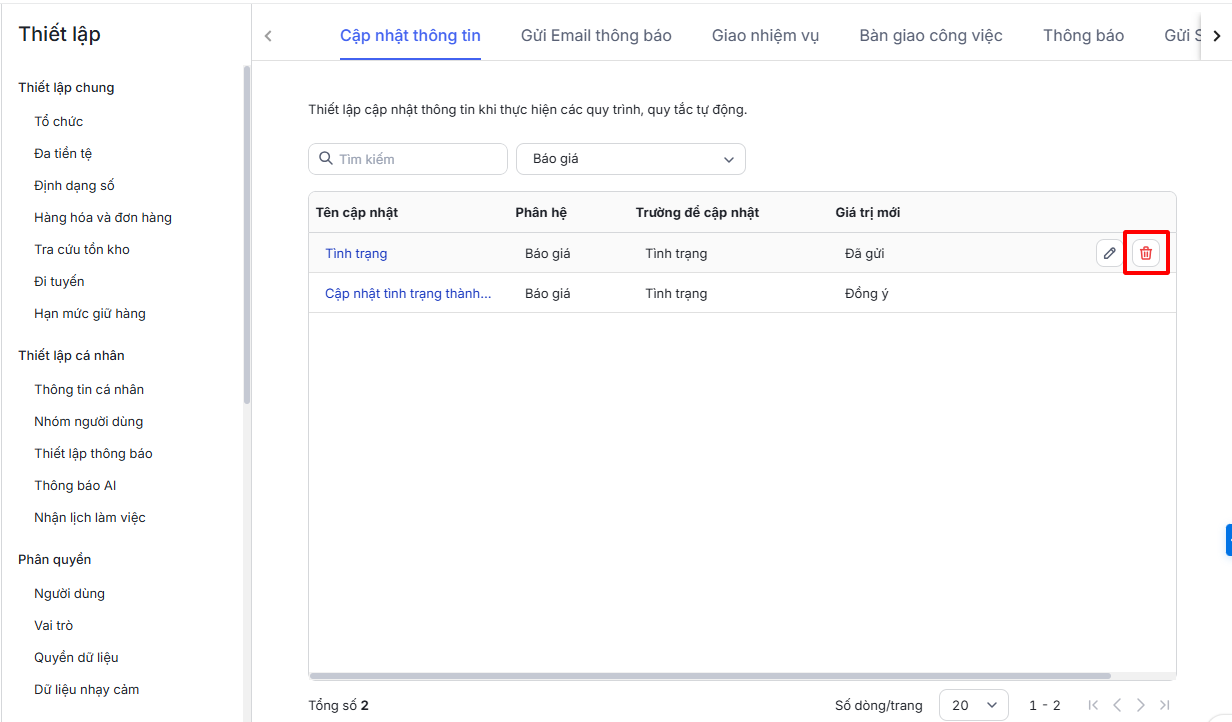Go to last page pagination icon
The image size is (1232, 722).
[1164, 705]
